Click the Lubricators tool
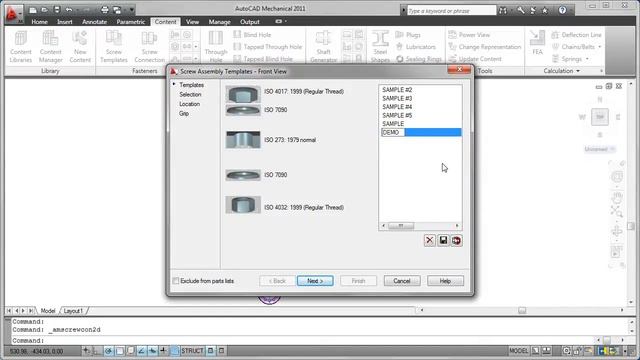Viewport: 640px width, 360px height. tap(416, 47)
